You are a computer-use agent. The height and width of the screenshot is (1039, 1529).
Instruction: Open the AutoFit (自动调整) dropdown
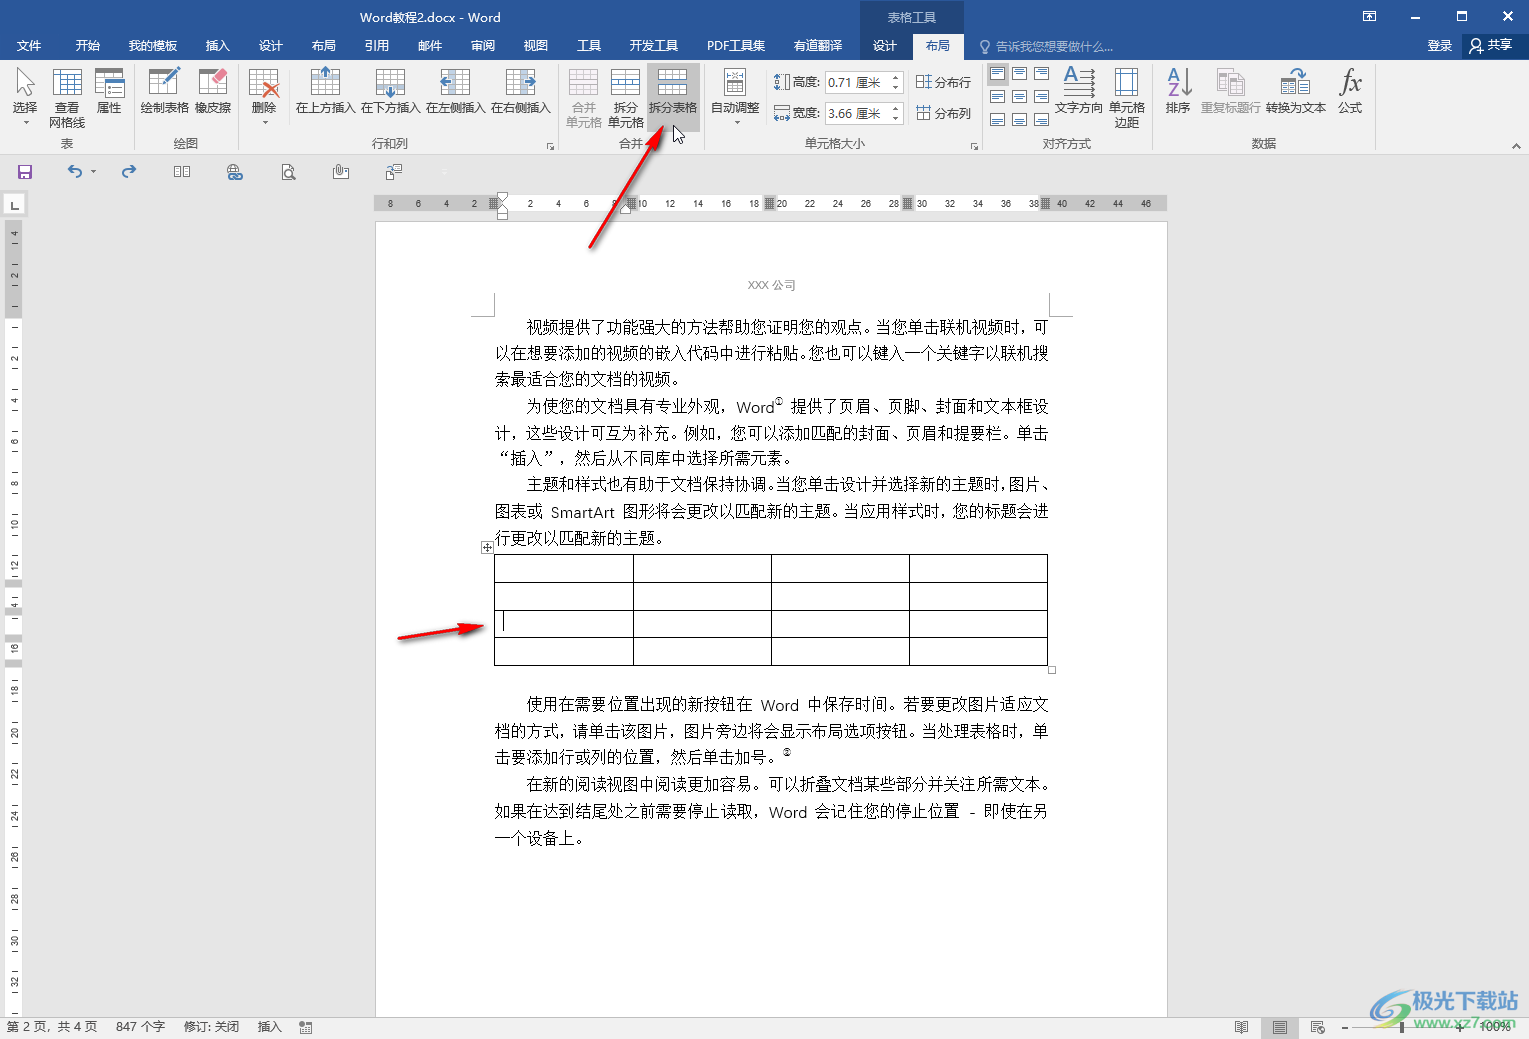coord(735,97)
